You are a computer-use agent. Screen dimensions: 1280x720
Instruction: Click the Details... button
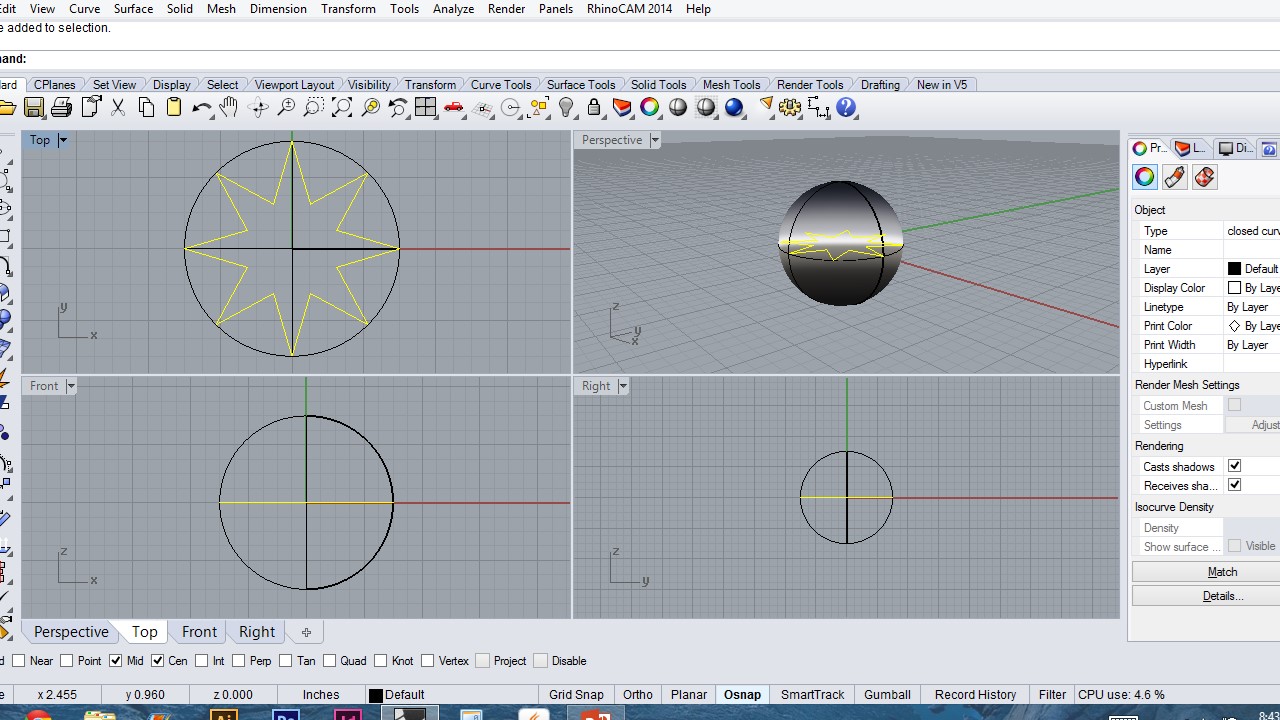point(1222,596)
